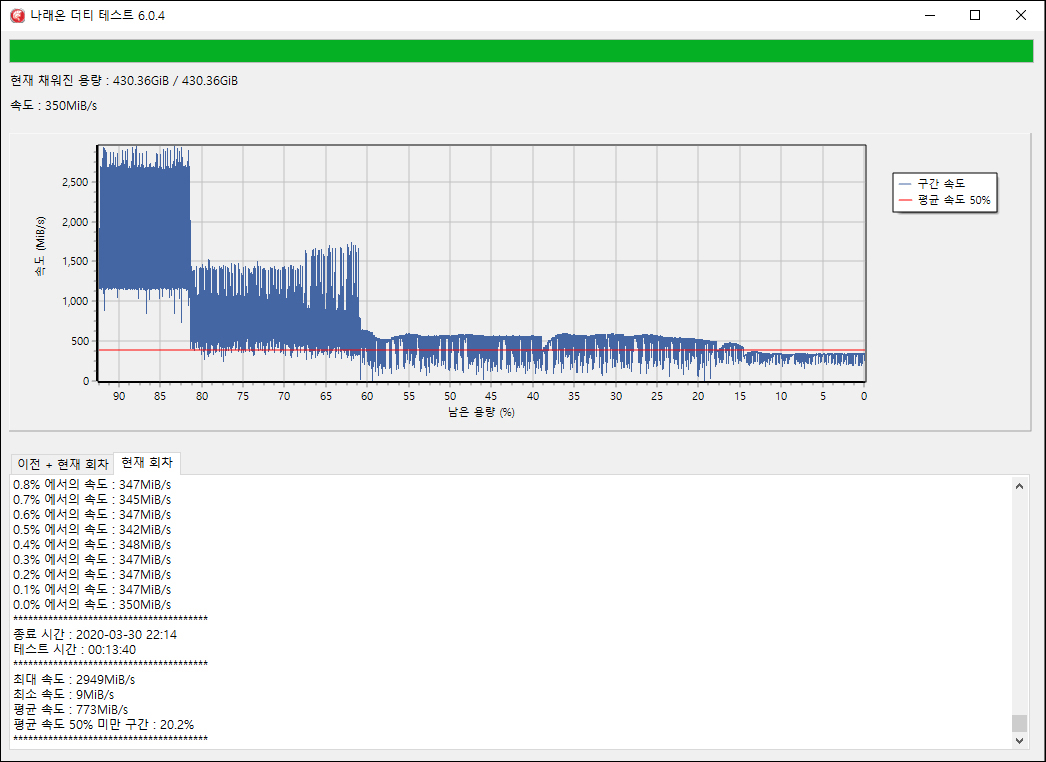This screenshot has height=762, width=1046.
Task: Select the 현재 회차 tab
Action: [x=147, y=462]
